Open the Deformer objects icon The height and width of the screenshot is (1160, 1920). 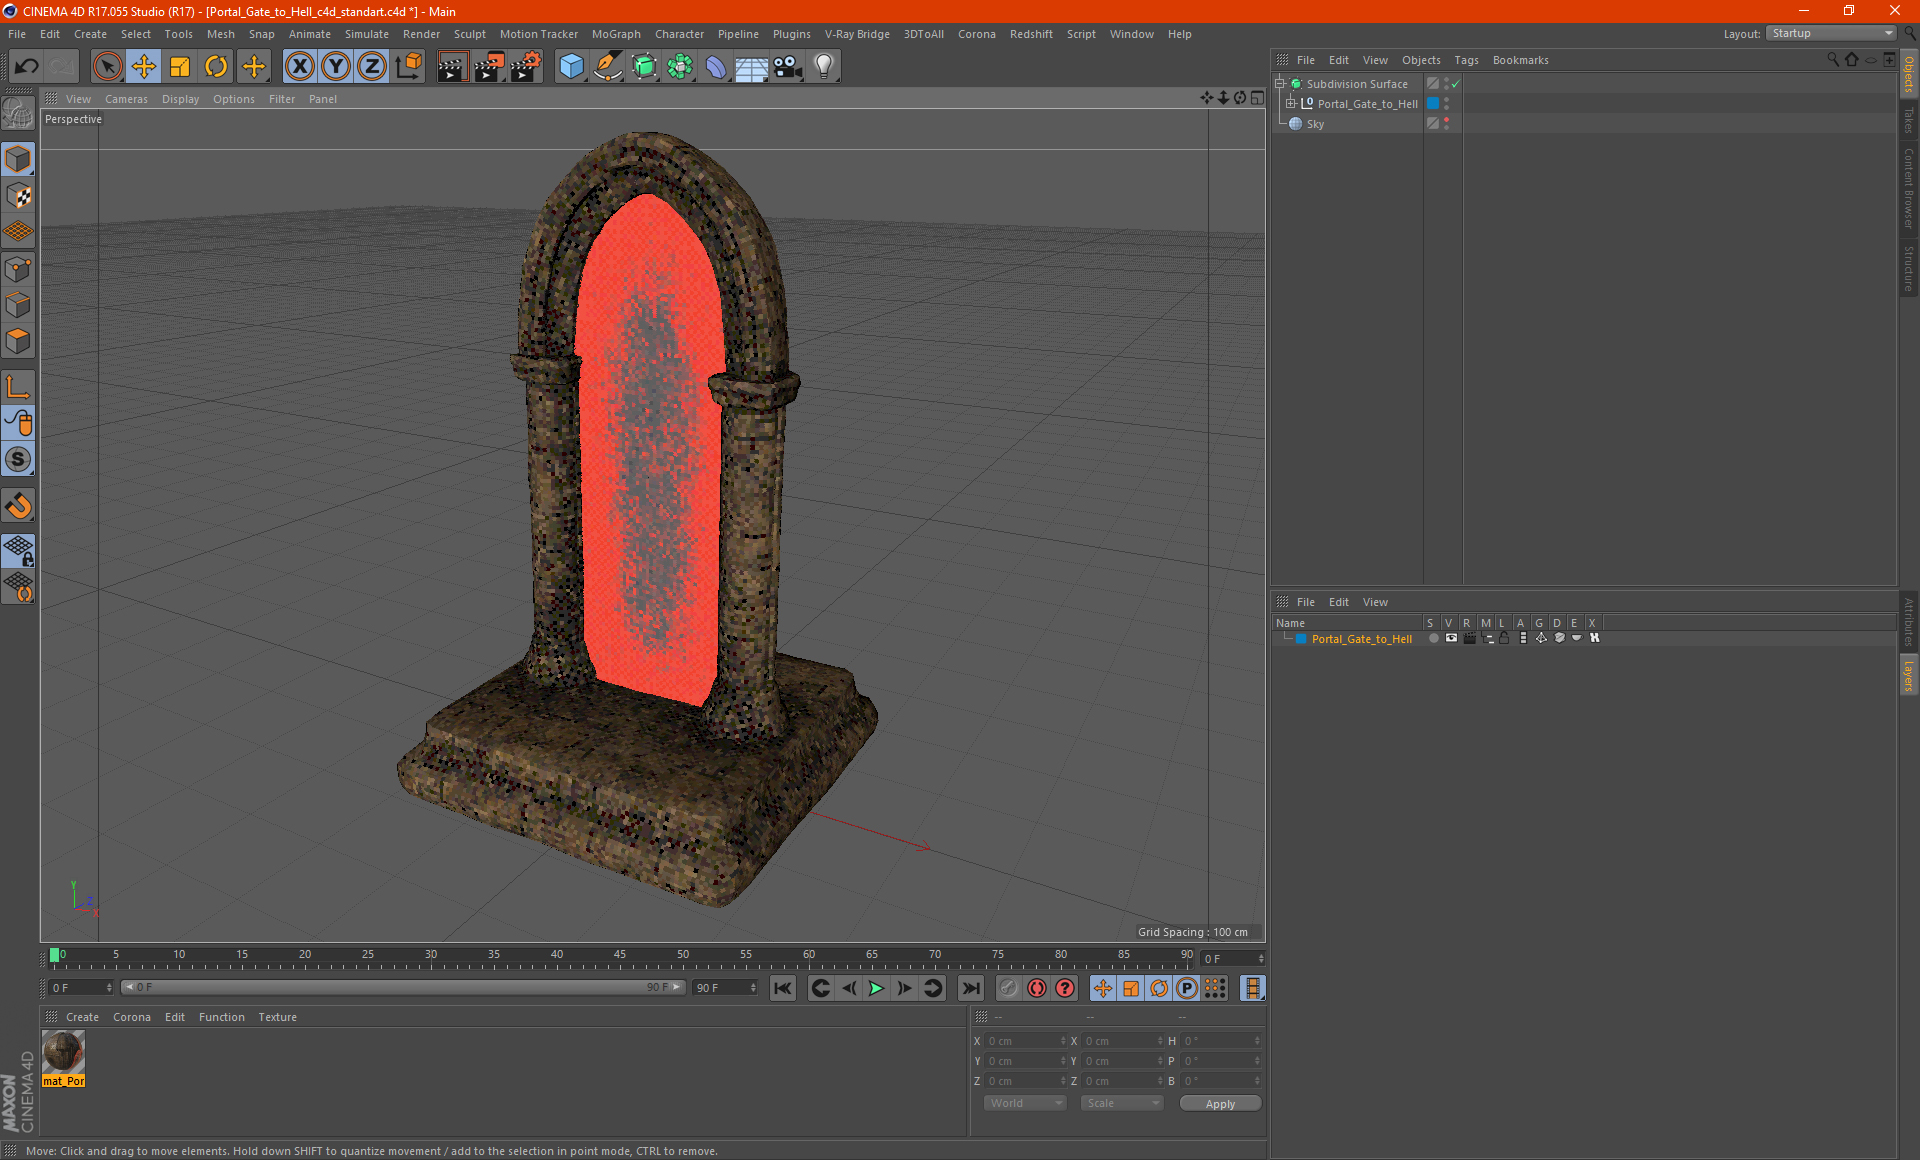tap(716, 67)
